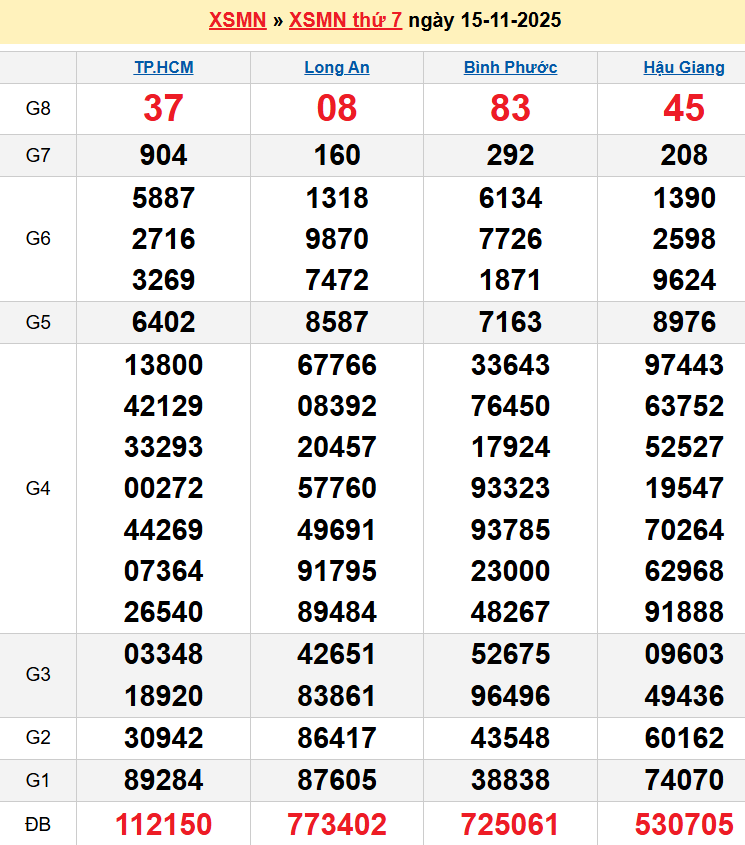
Task: Select the special prize number 112150
Action: coord(164,824)
